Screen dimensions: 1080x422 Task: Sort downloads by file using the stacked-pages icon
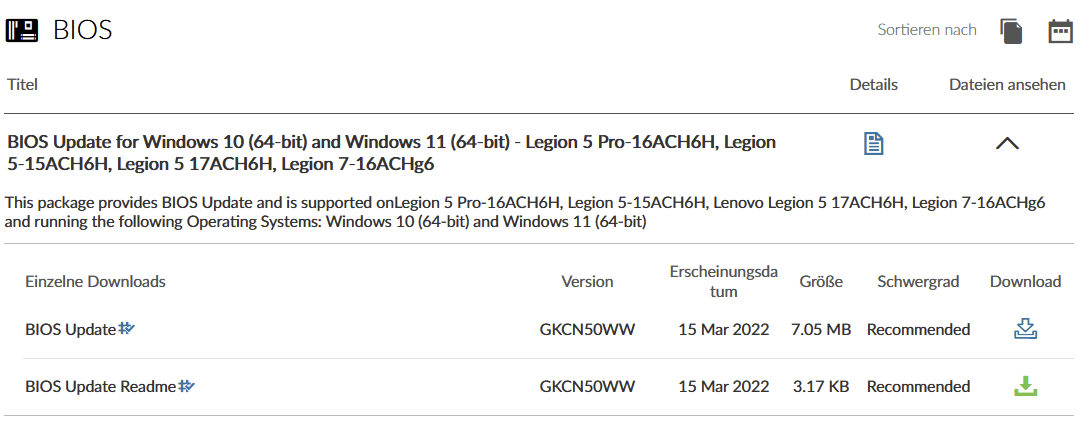(x=1011, y=31)
